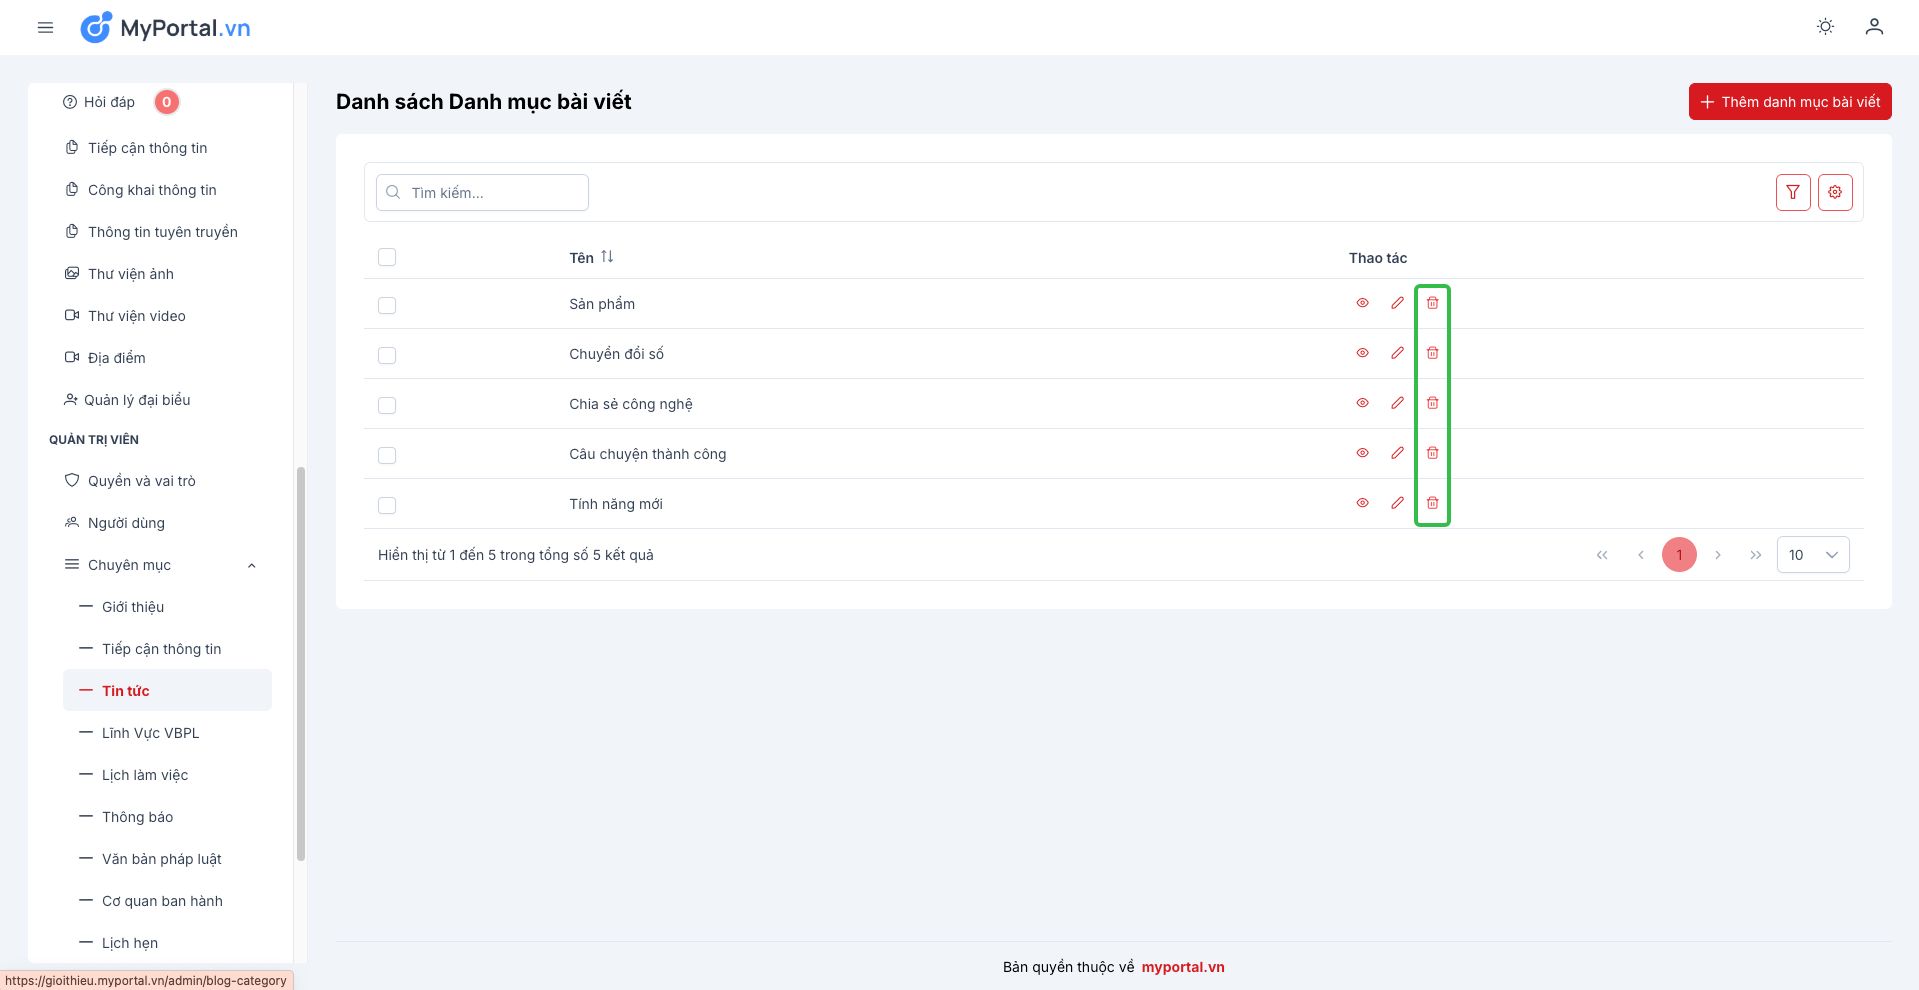
Task: Click the filter funnel icon
Action: click(x=1793, y=192)
